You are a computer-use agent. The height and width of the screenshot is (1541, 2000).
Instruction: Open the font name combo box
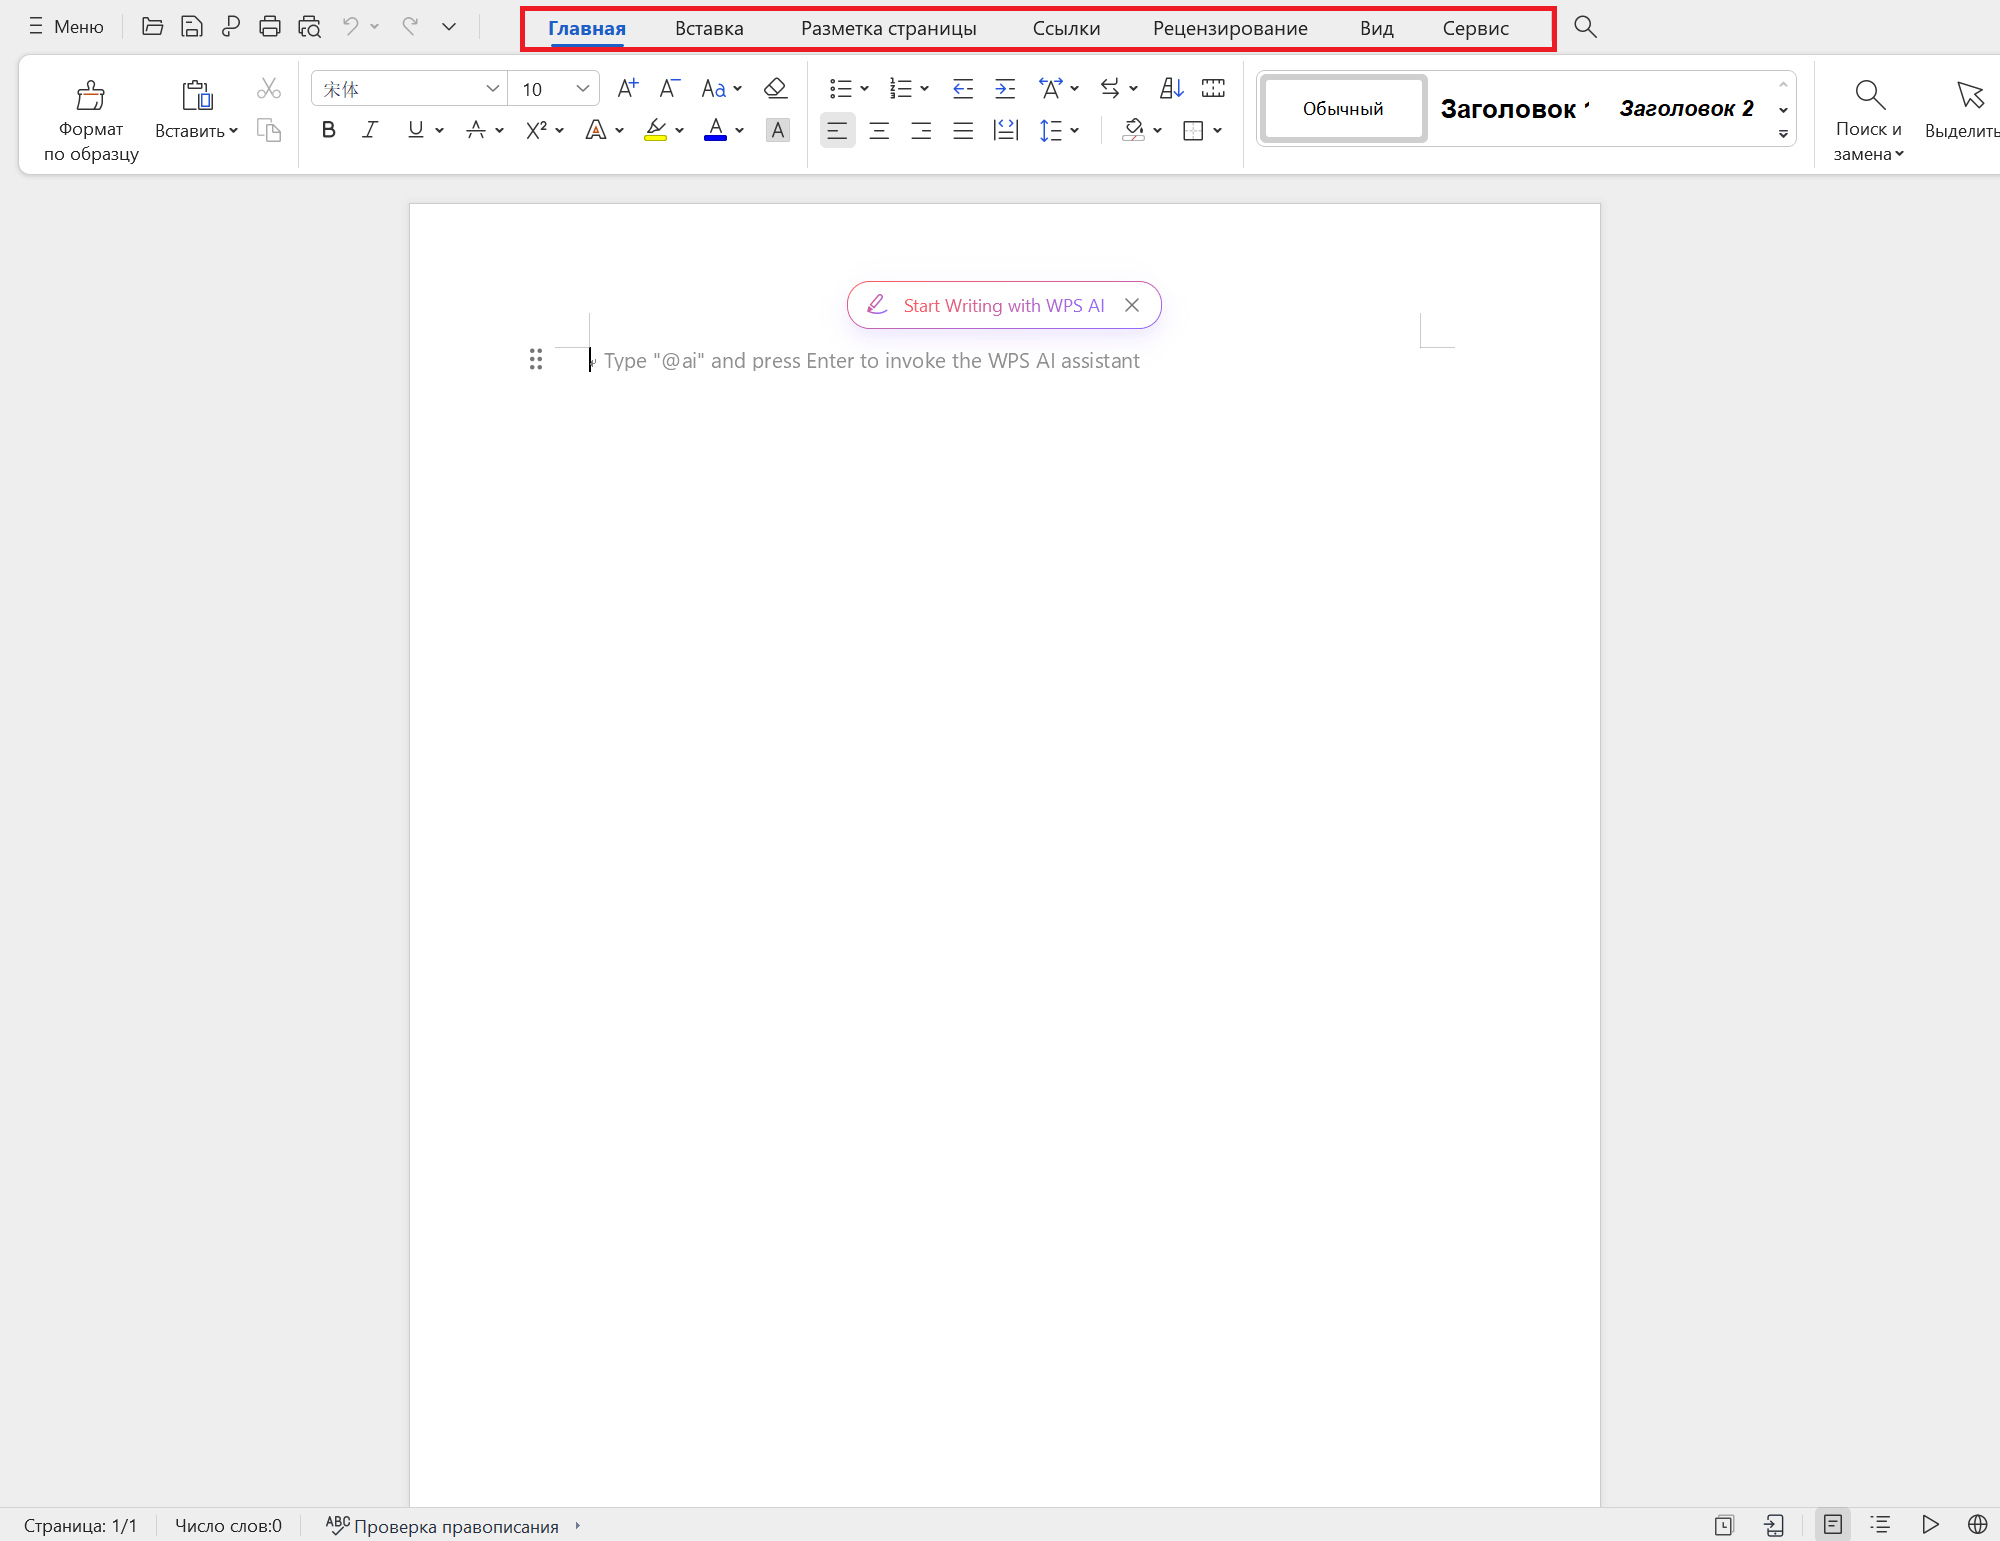tap(410, 89)
